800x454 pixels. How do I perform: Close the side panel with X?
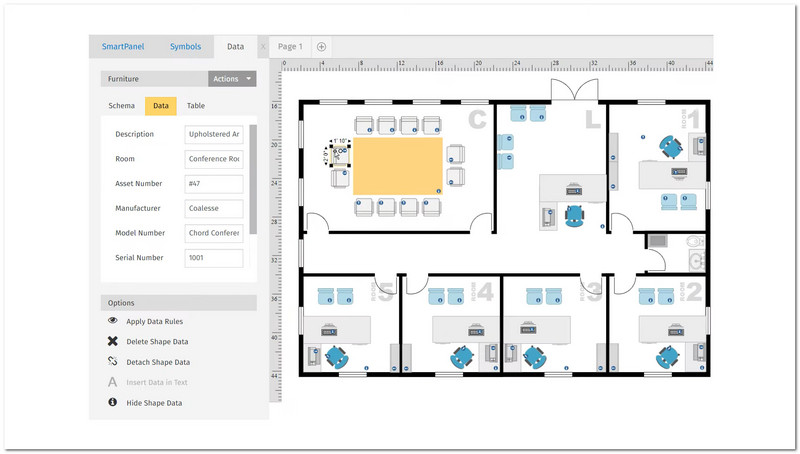click(263, 47)
